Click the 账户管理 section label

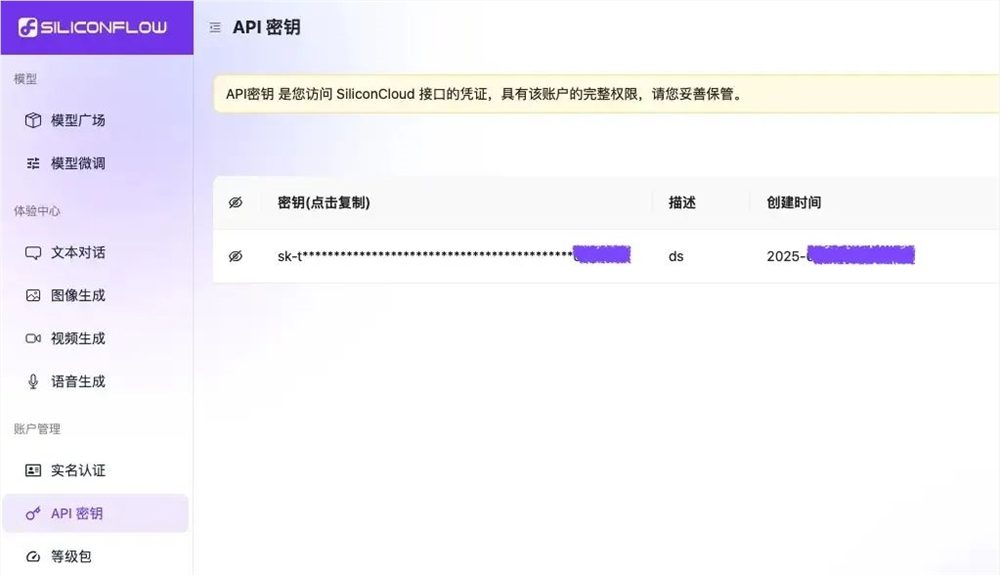(37, 429)
